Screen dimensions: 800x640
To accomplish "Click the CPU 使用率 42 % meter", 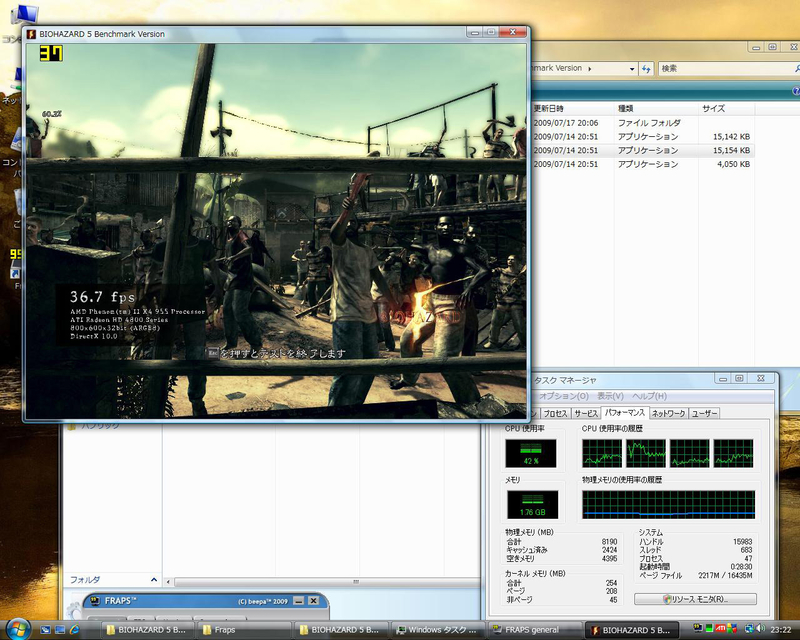I will pos(531,453).
